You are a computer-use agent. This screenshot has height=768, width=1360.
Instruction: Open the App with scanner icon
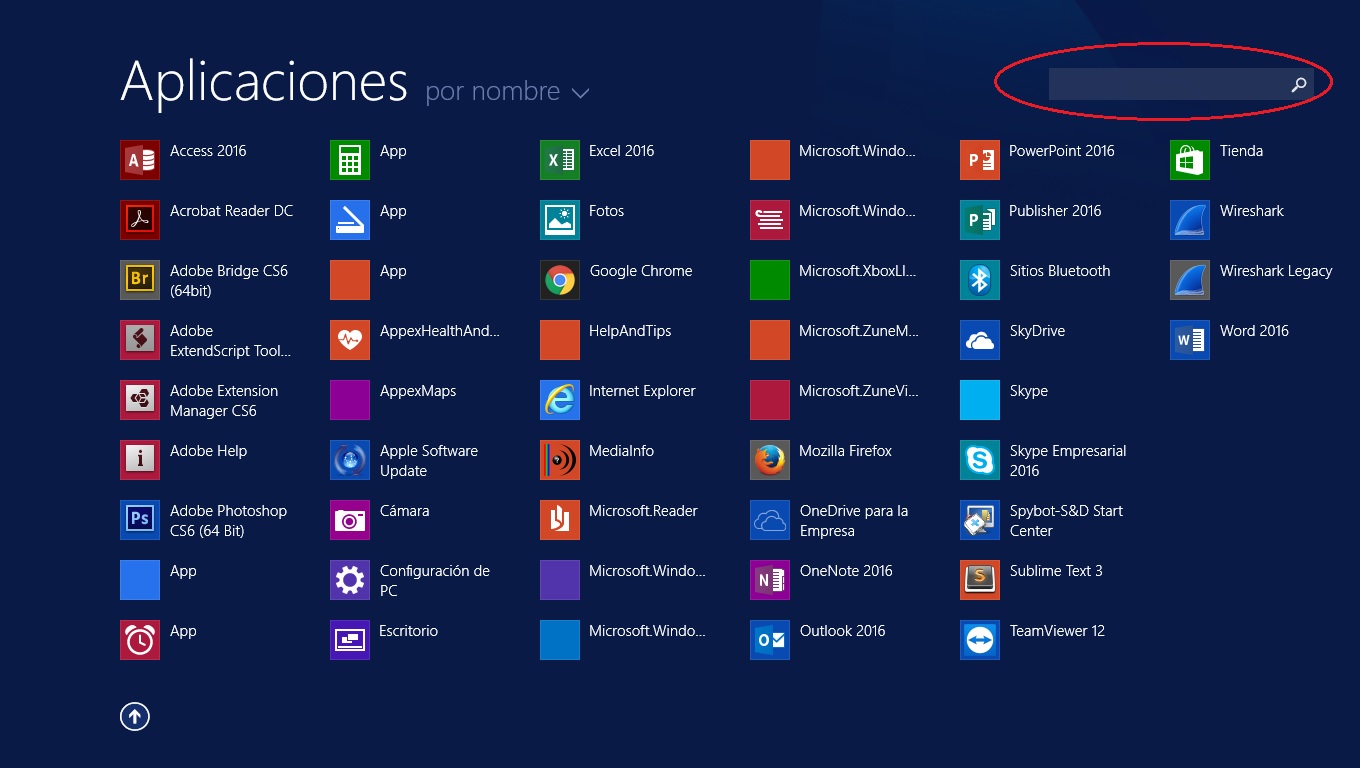pos(350,220)
